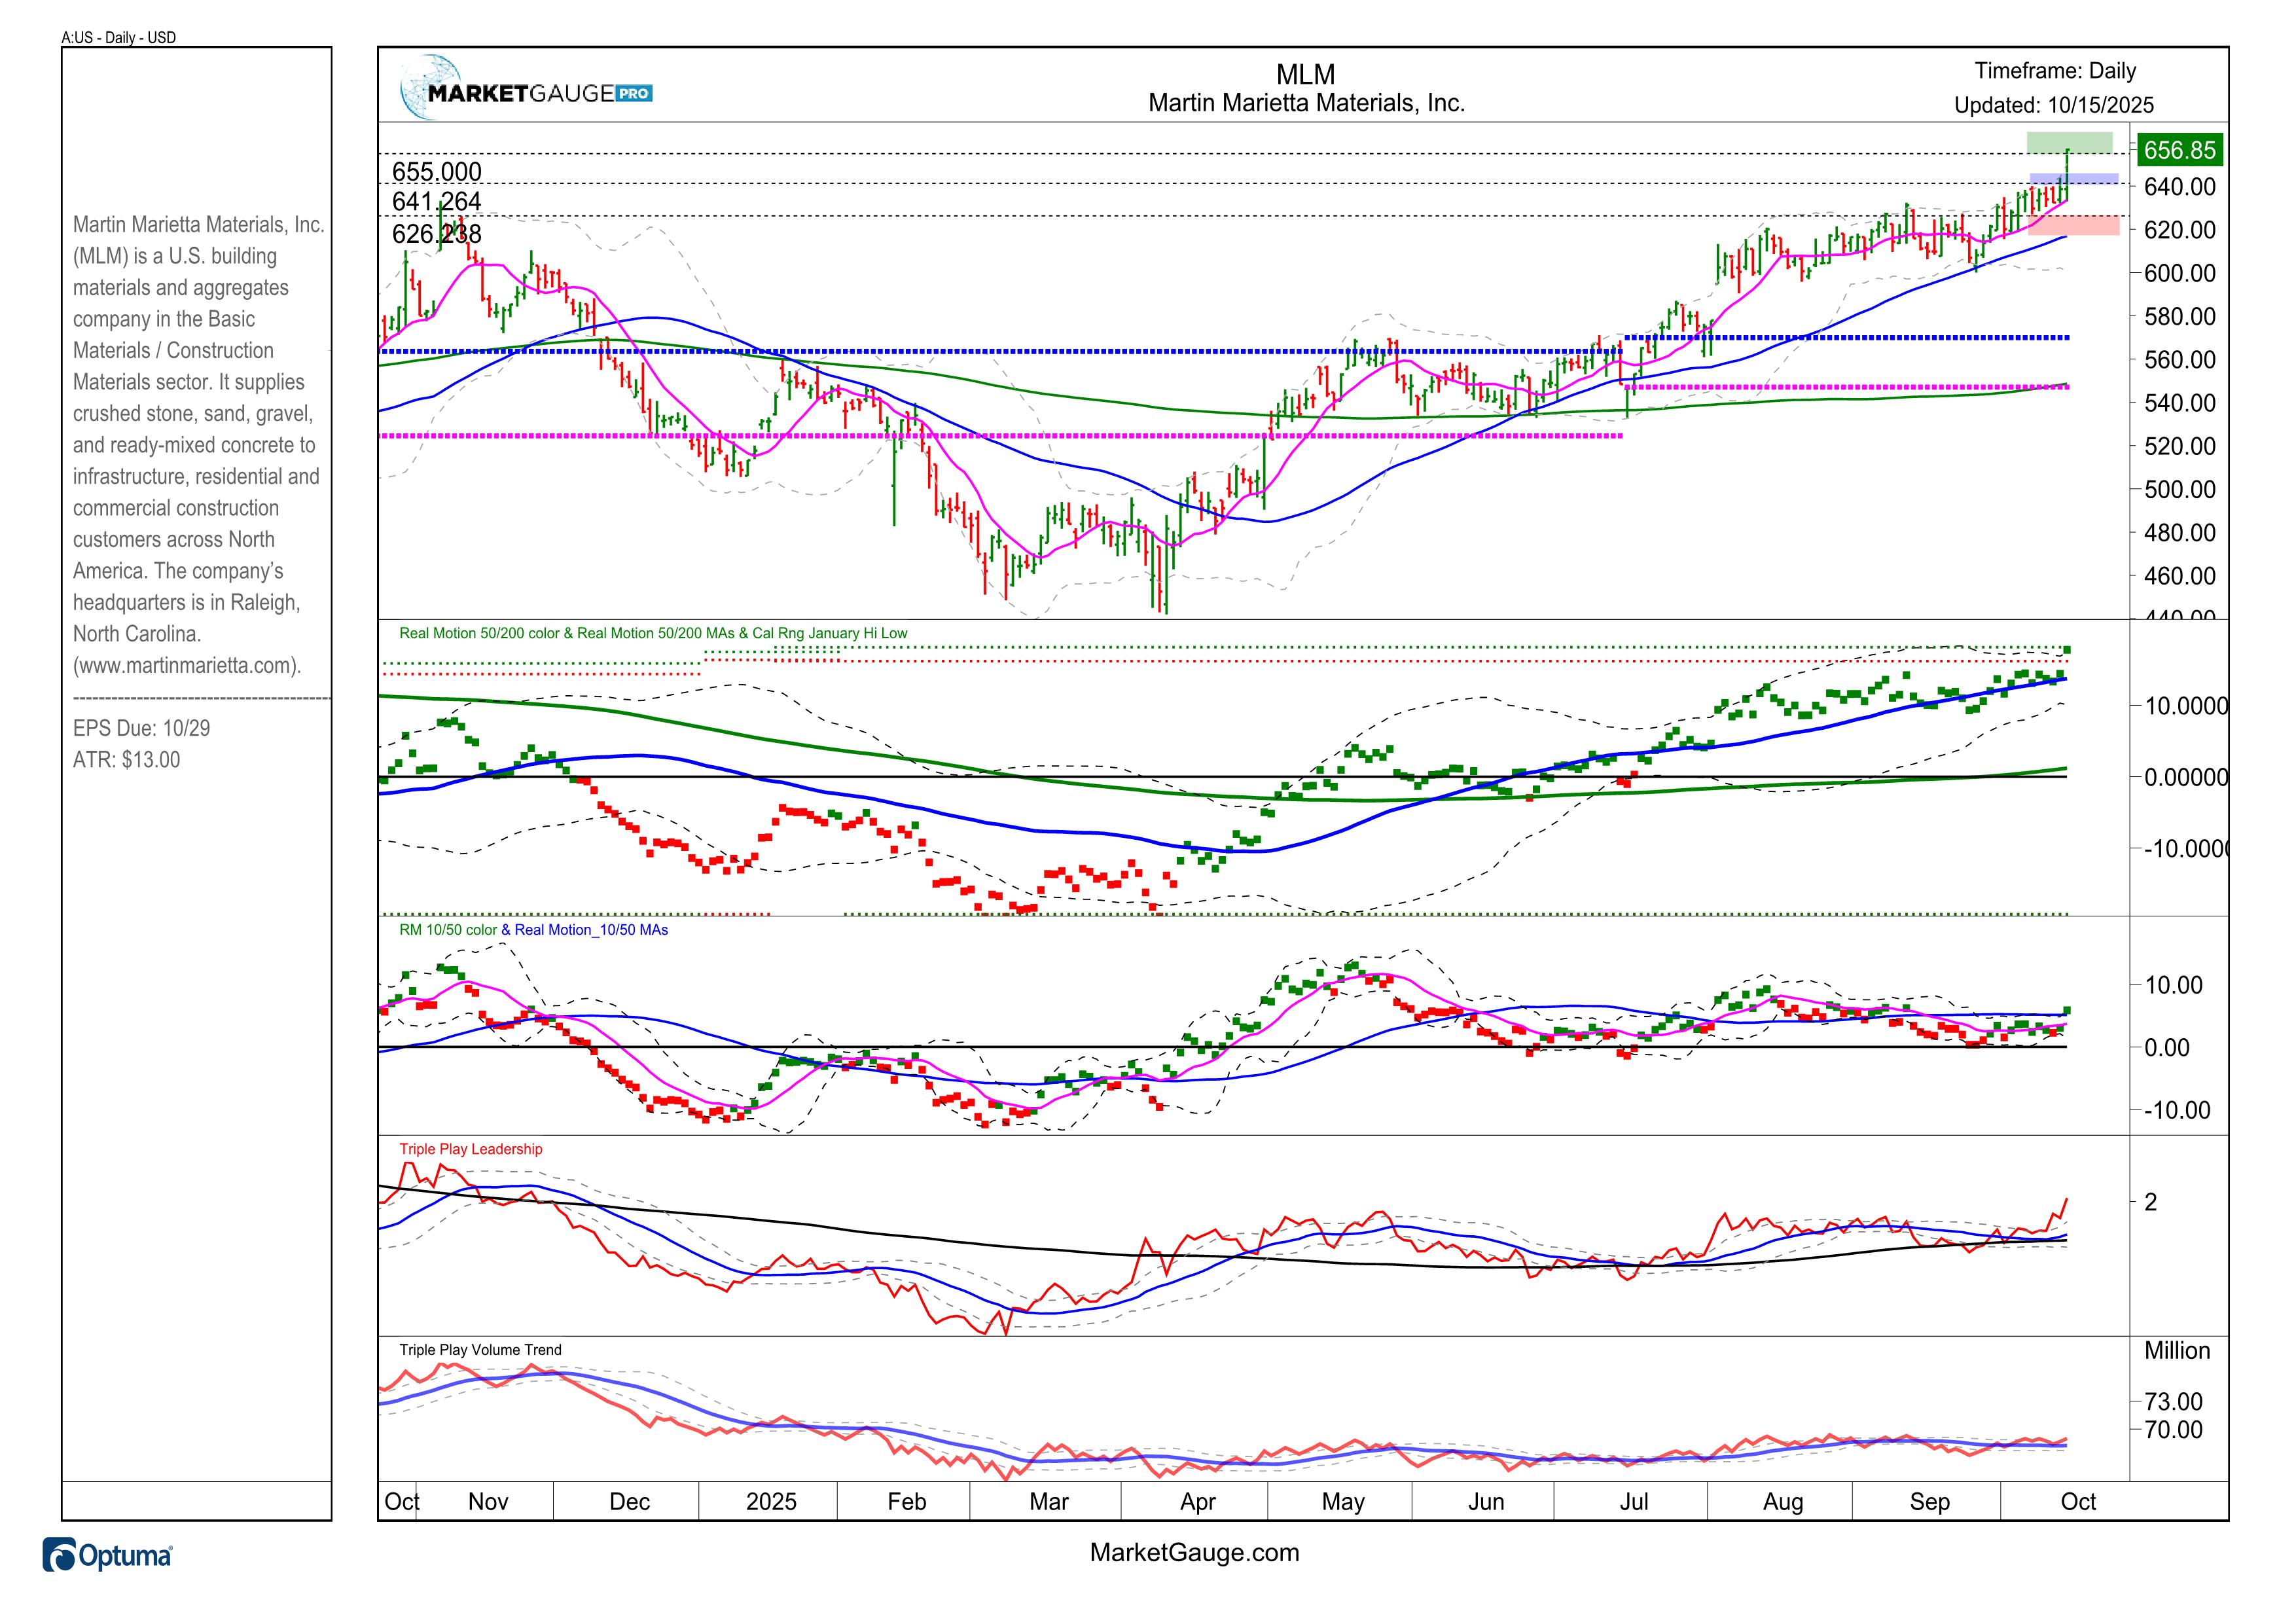Click the EPS Due: 10/29 text
The height and width of the screenshot is (1624, 2296).
(141, 728)
